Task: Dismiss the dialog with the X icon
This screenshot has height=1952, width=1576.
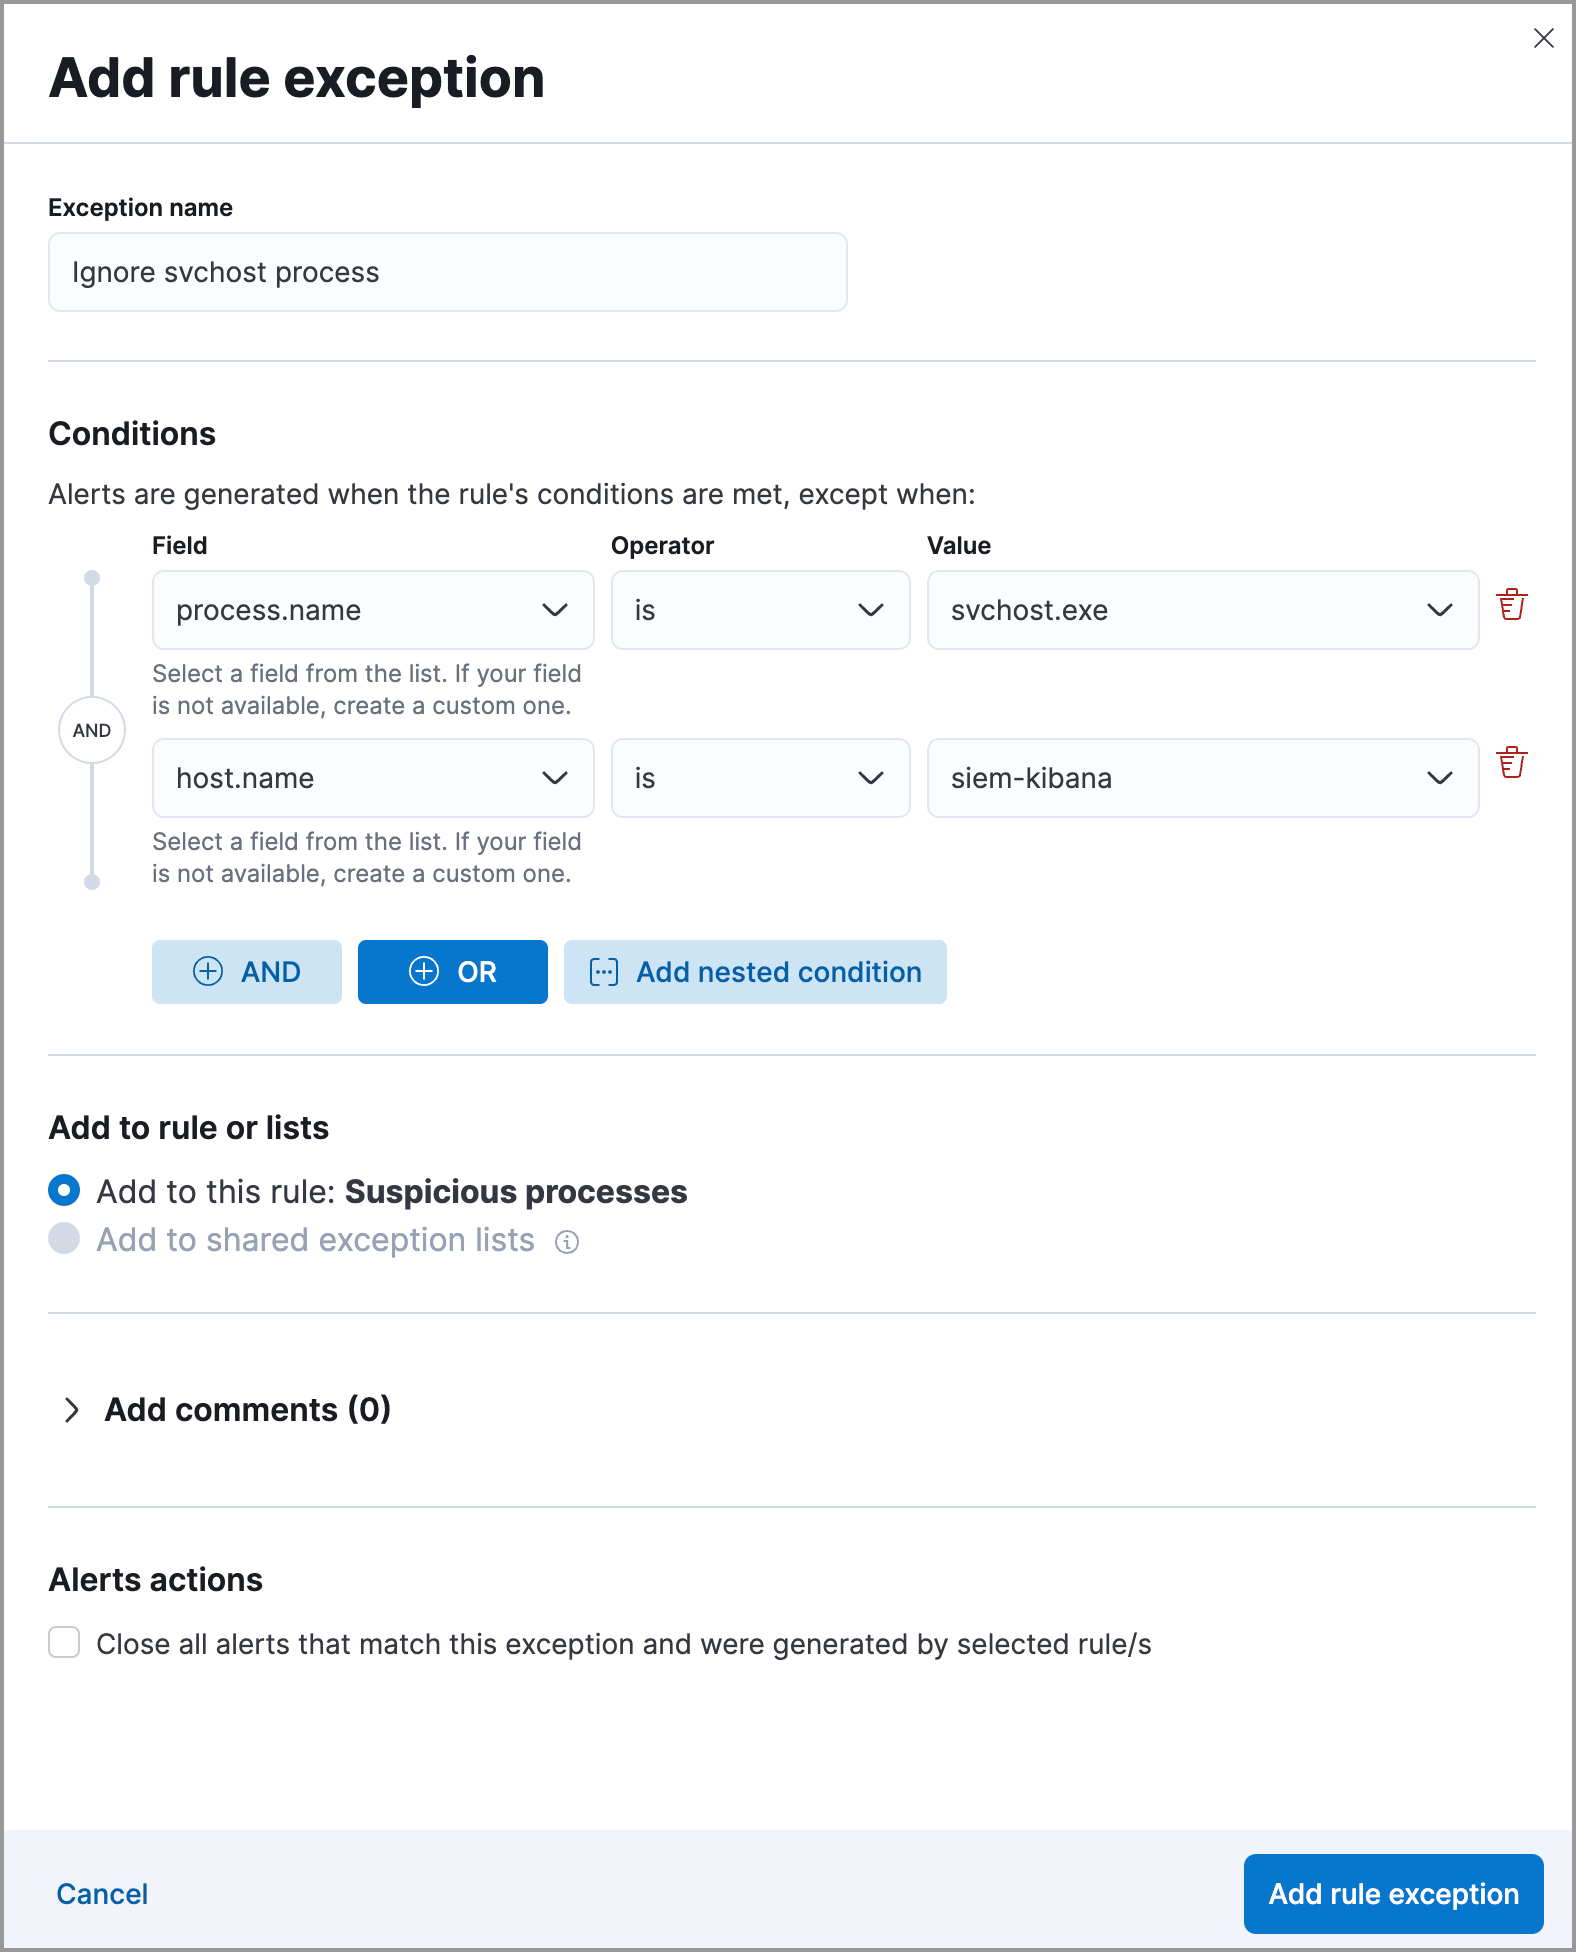Action: click(1543, 38)
